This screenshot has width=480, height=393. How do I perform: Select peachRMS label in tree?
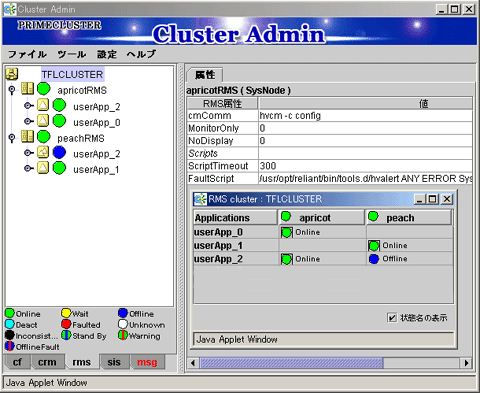81,138
